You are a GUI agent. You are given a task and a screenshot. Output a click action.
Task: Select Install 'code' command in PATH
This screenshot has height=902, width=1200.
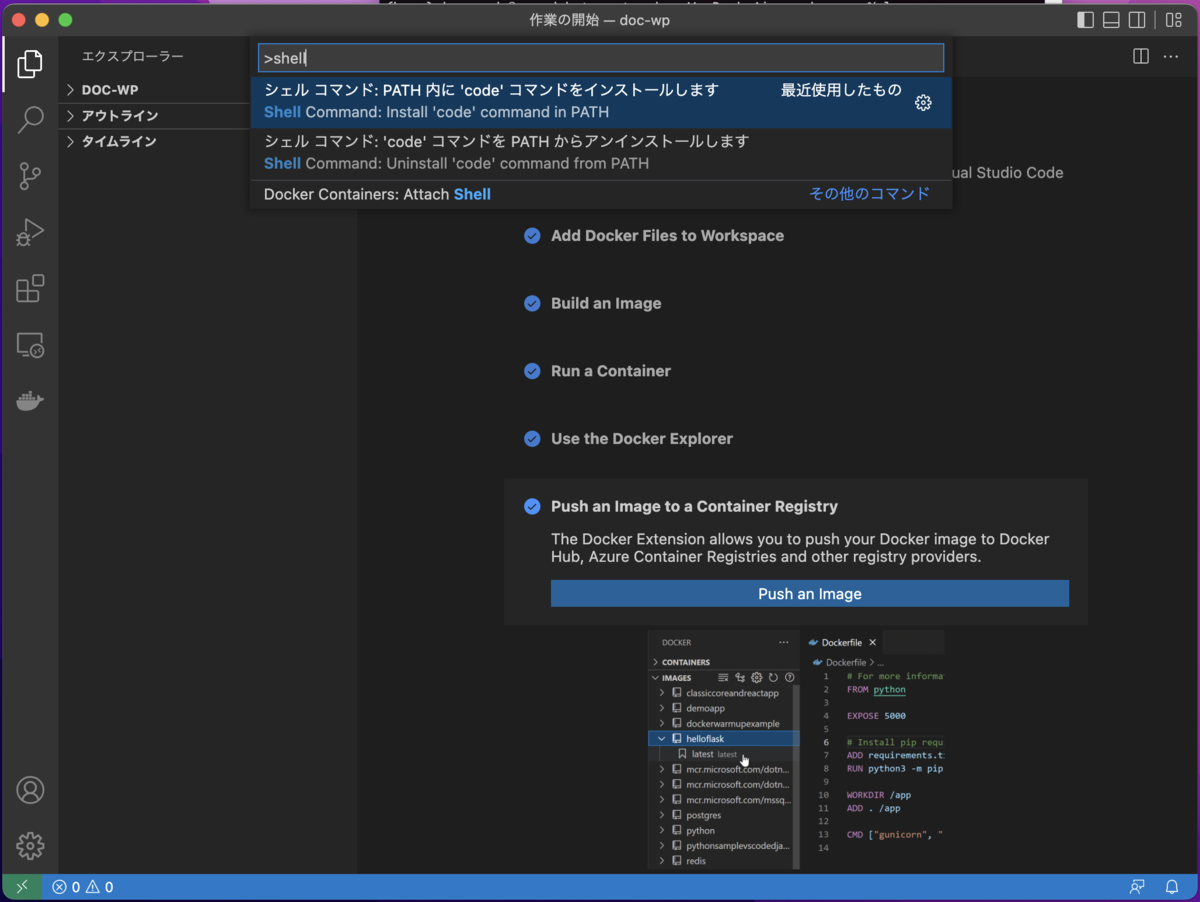pyautogui.click(x=601, y=102)
